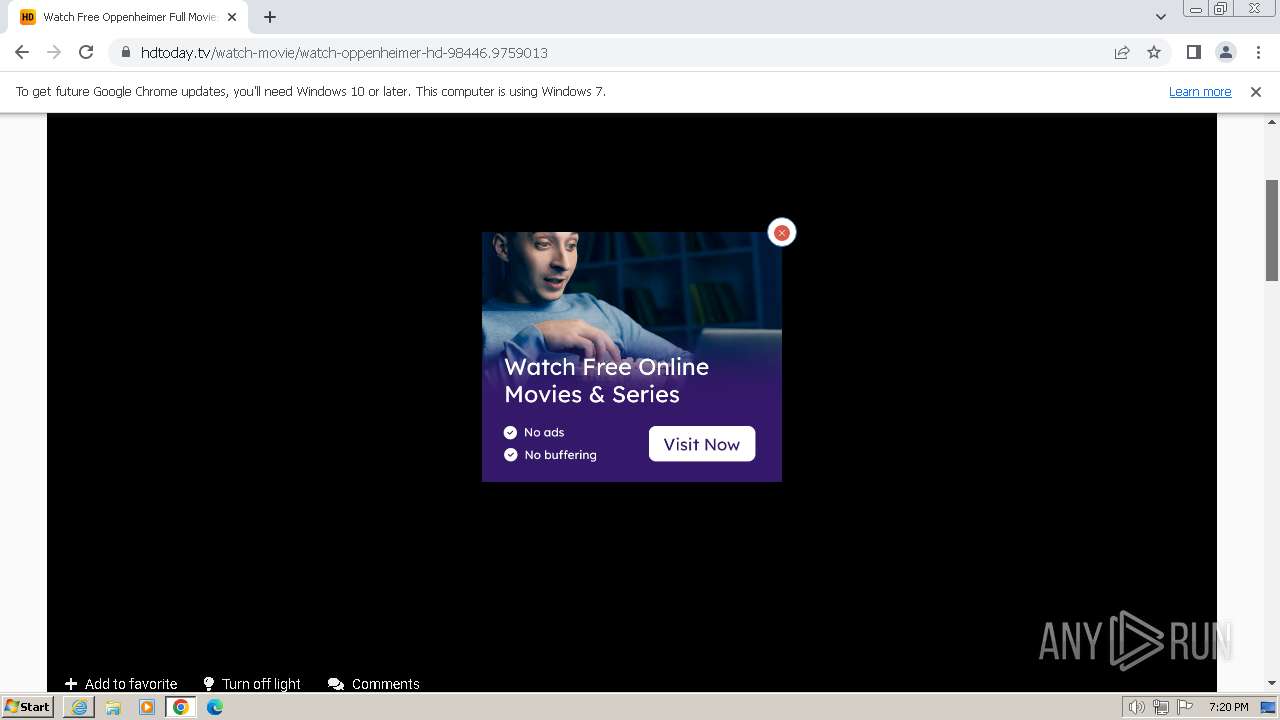Screen dimensions: 1280x720
Task: Open Chrome three-dot menu
Action: coord(1258,52)
